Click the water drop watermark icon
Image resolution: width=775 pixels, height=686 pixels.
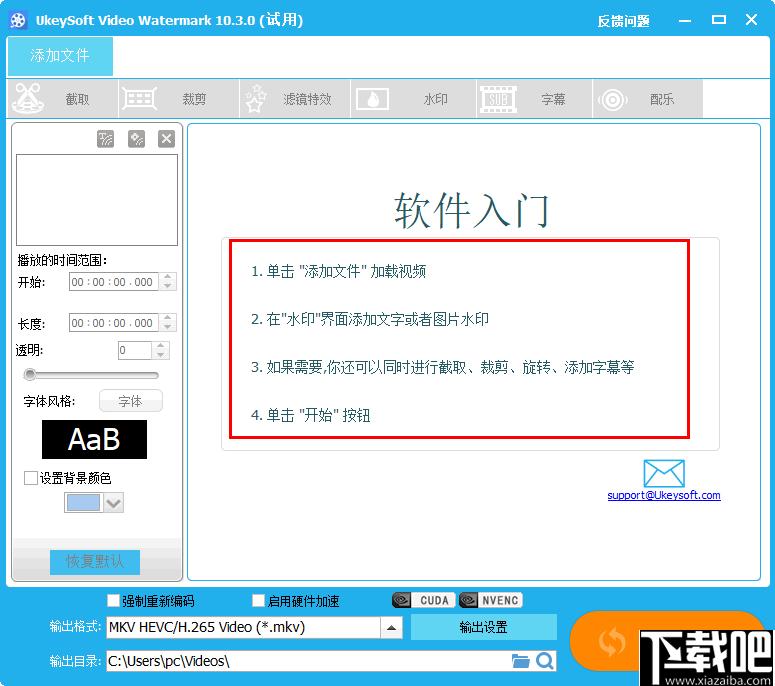tap(373, 99)
